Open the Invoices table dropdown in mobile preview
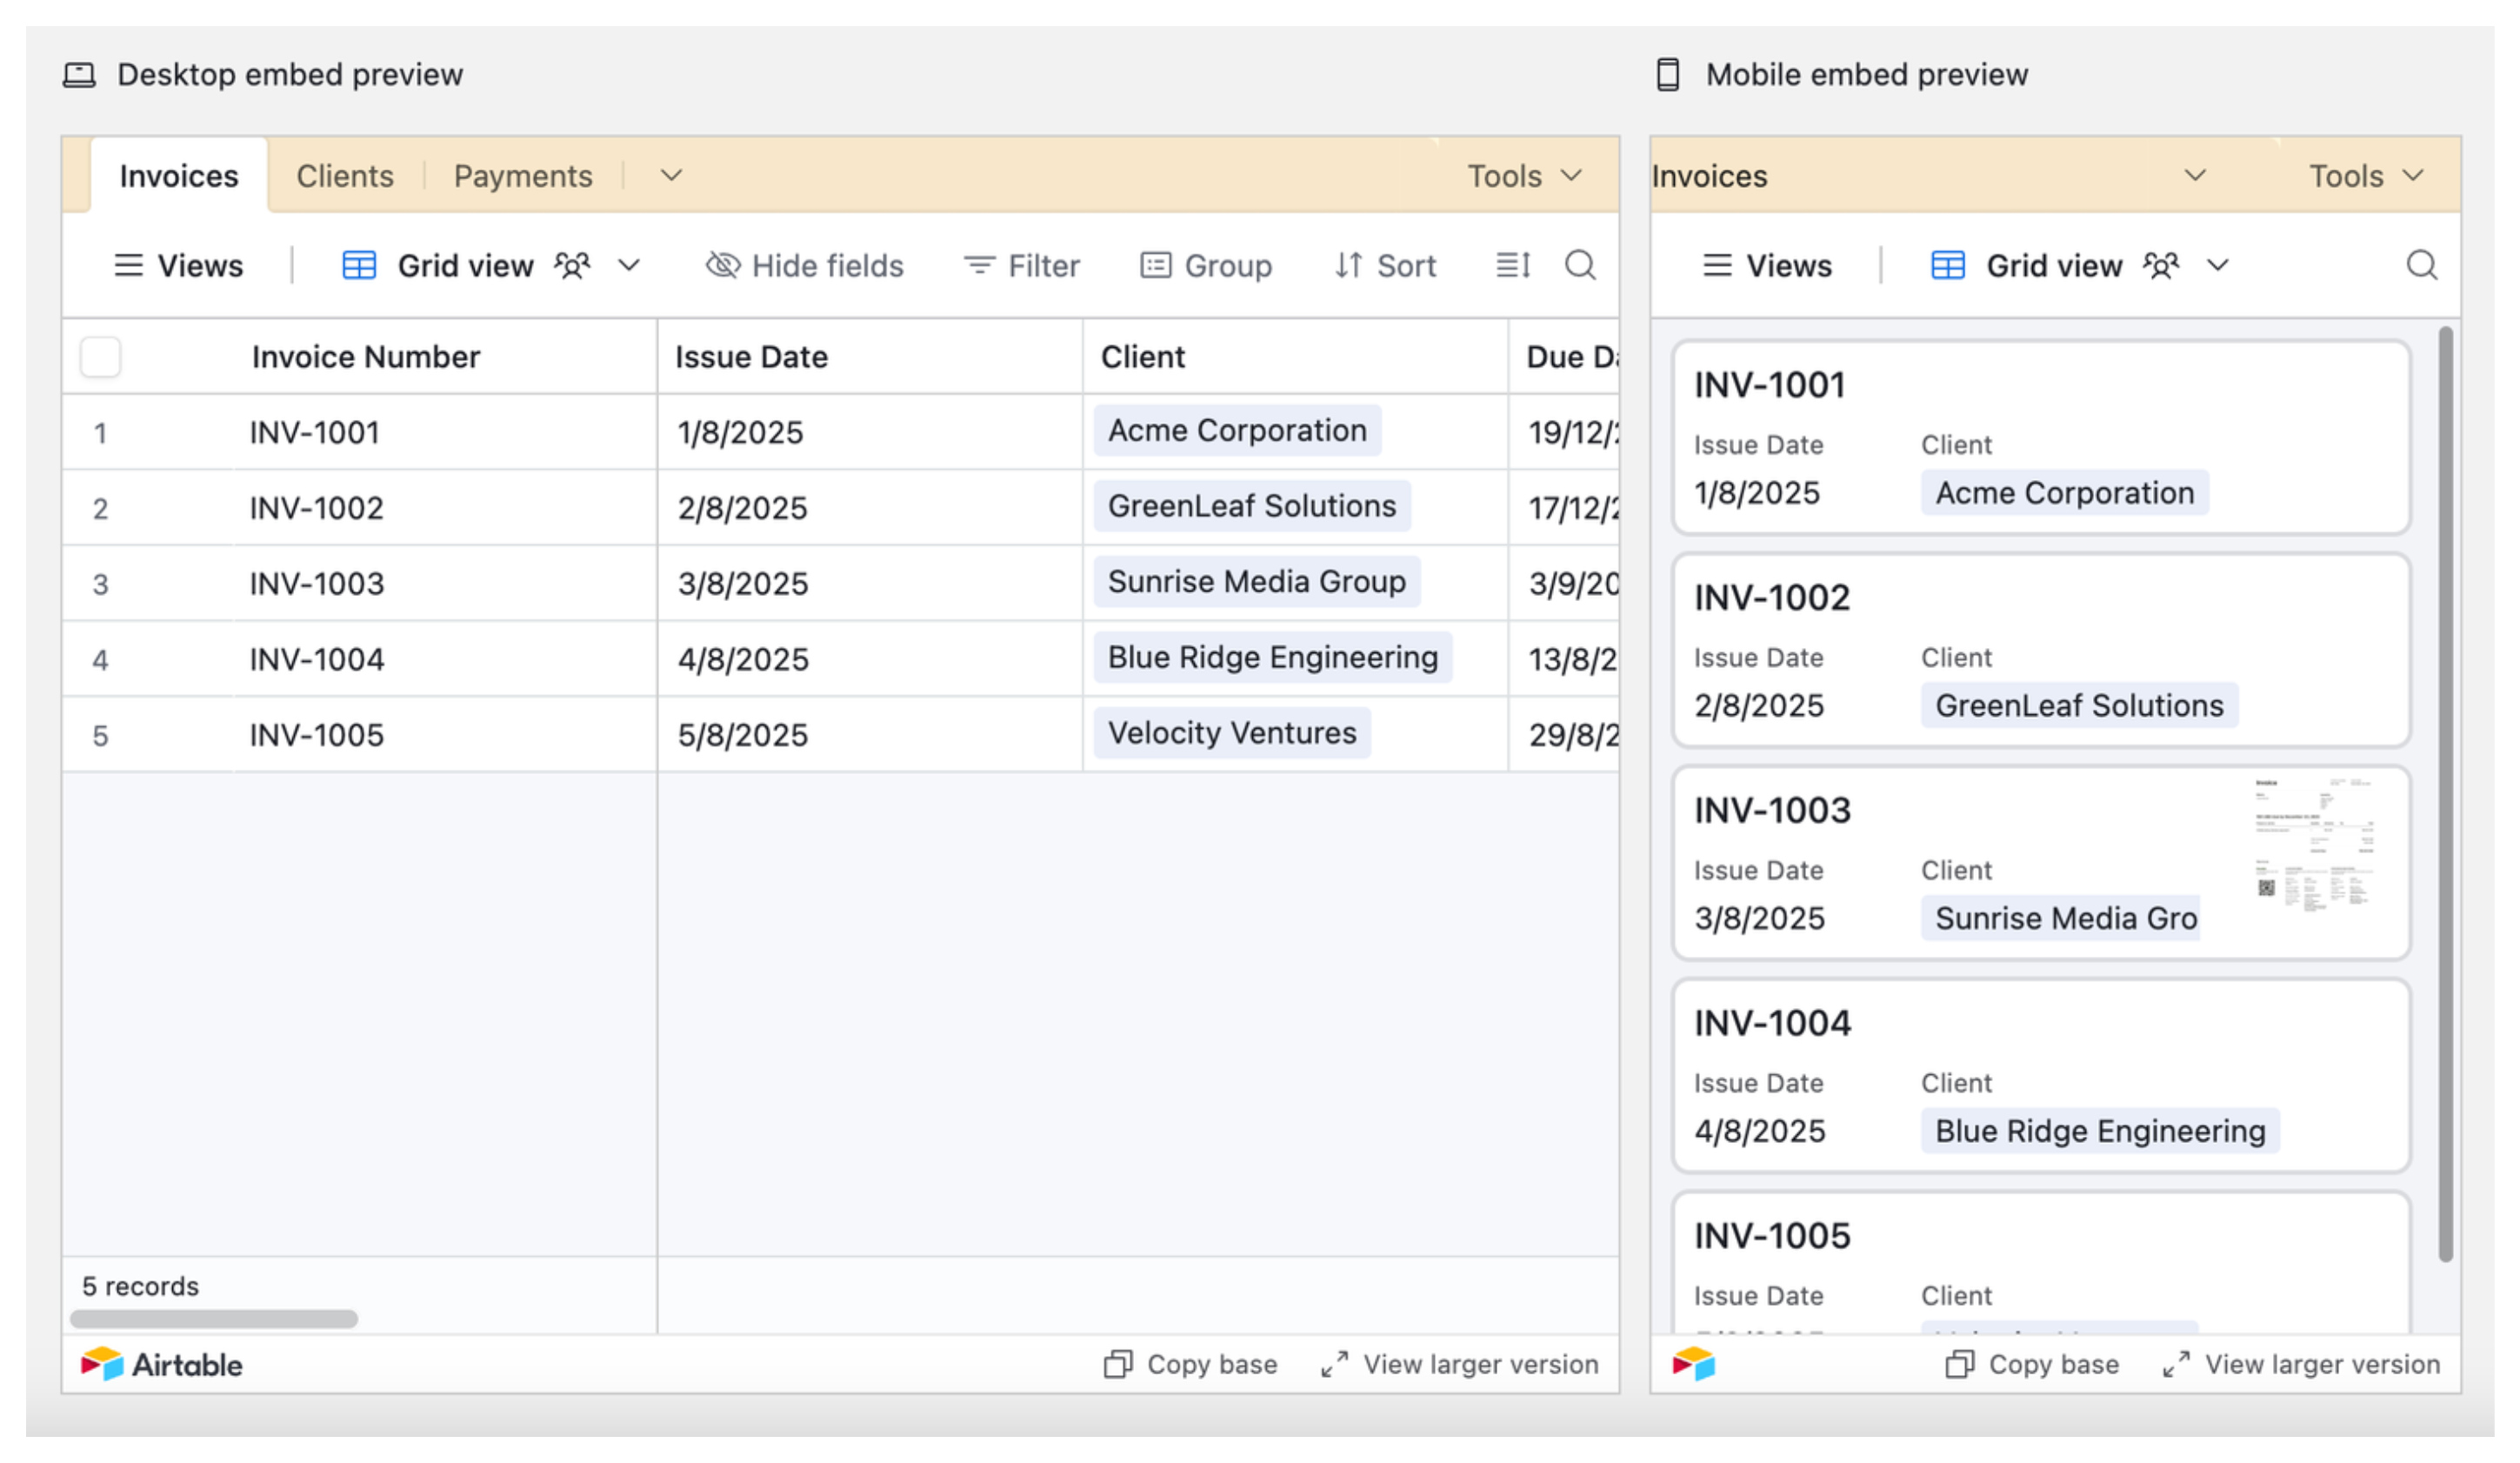This screenshot has width=2520, height=1463. [x=2196, y=175]
